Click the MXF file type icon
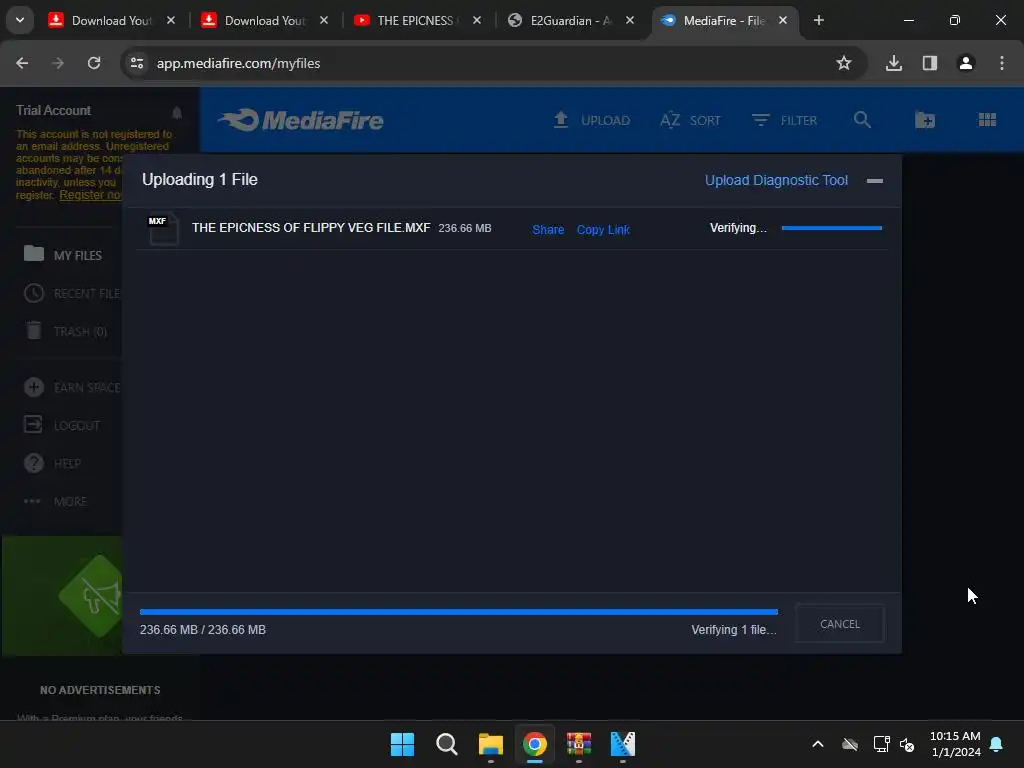This screenshot has width=1024, height=768. 163,229
